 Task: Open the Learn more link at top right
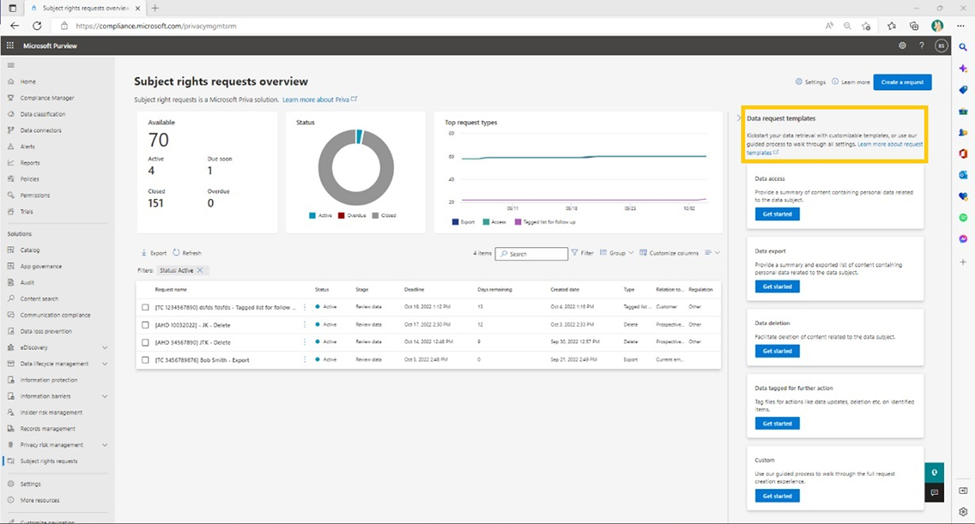point(851,82)
